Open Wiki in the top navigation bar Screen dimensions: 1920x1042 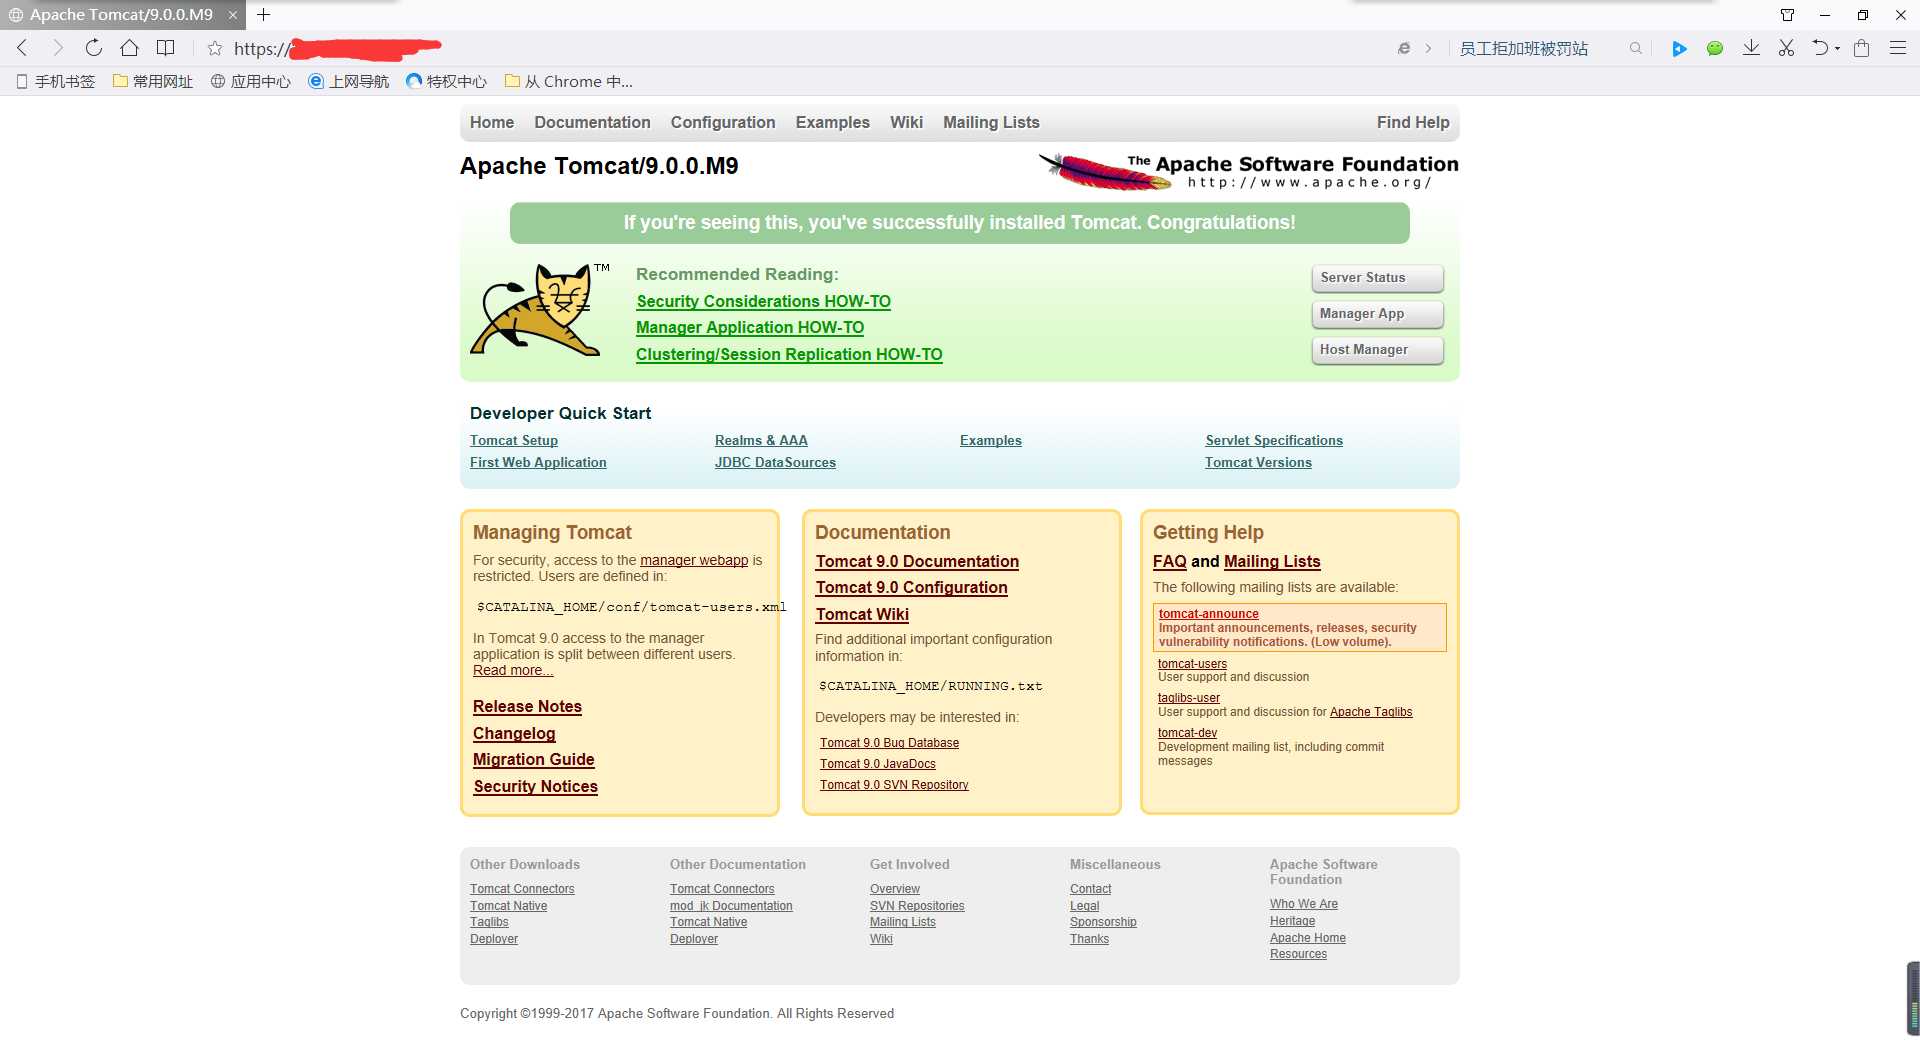906,122
